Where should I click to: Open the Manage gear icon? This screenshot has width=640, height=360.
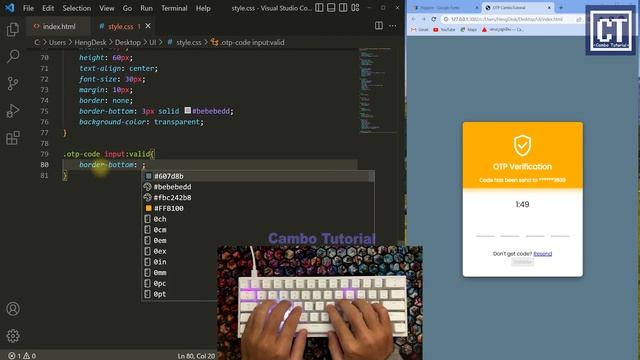pos(13,336)
